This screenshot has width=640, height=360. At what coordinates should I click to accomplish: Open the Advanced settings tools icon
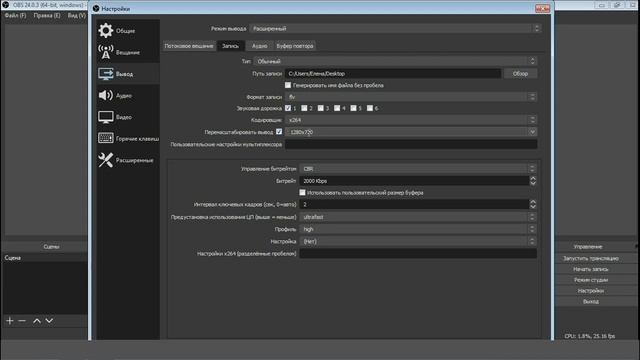[x=106, y=160]
